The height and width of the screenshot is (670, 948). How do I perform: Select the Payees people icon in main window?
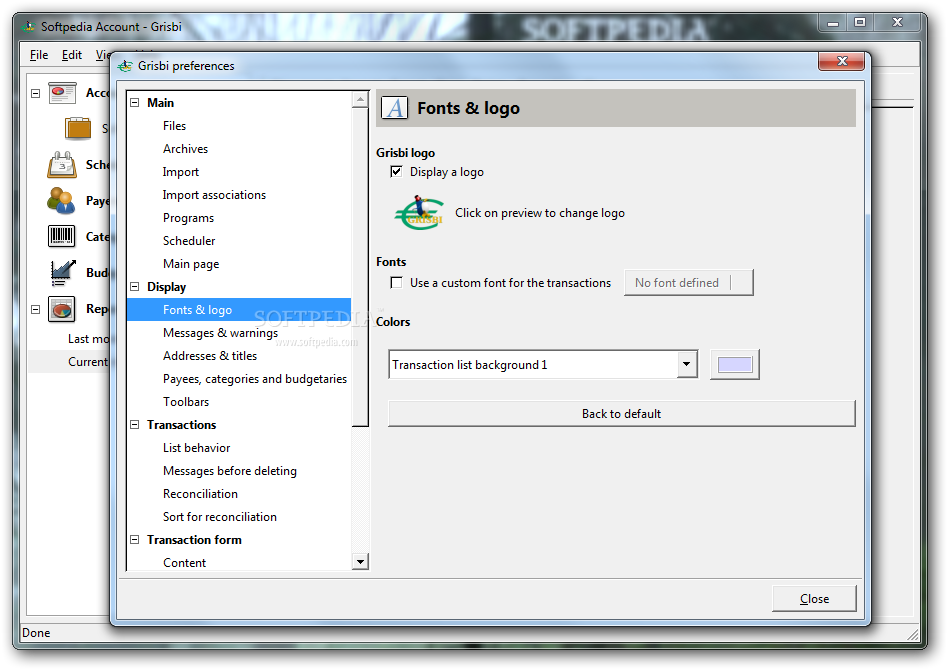(x=61, y=201)
